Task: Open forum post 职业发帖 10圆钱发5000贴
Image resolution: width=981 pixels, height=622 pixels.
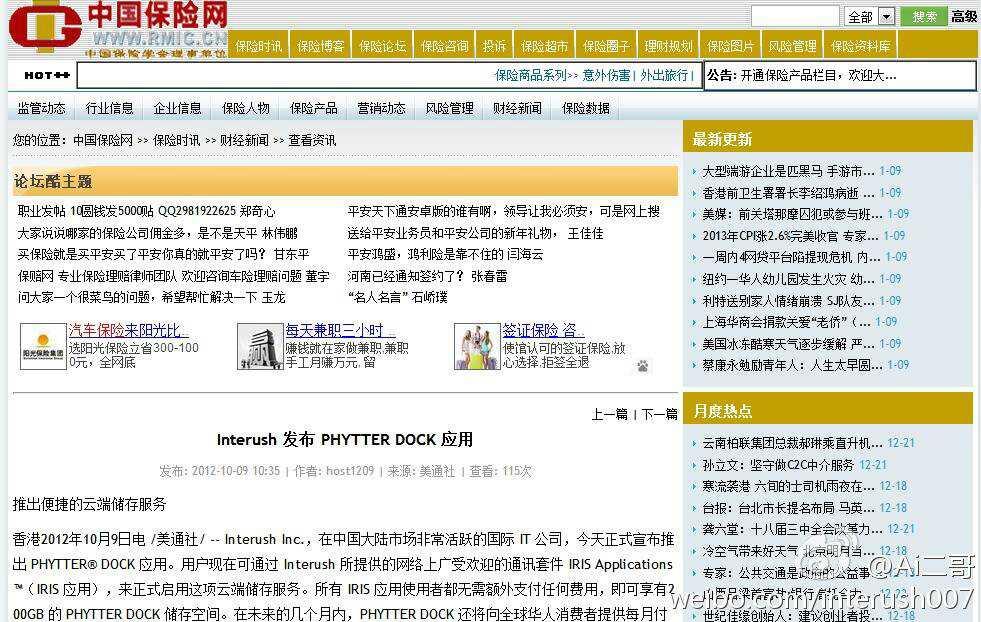Action: point(146,212)
